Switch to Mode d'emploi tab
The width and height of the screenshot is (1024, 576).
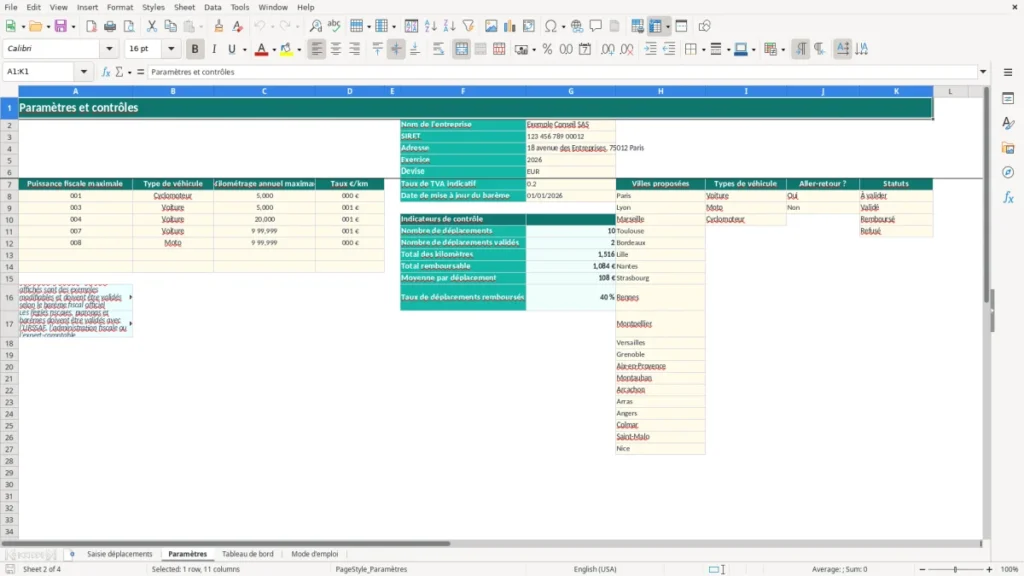315,554
